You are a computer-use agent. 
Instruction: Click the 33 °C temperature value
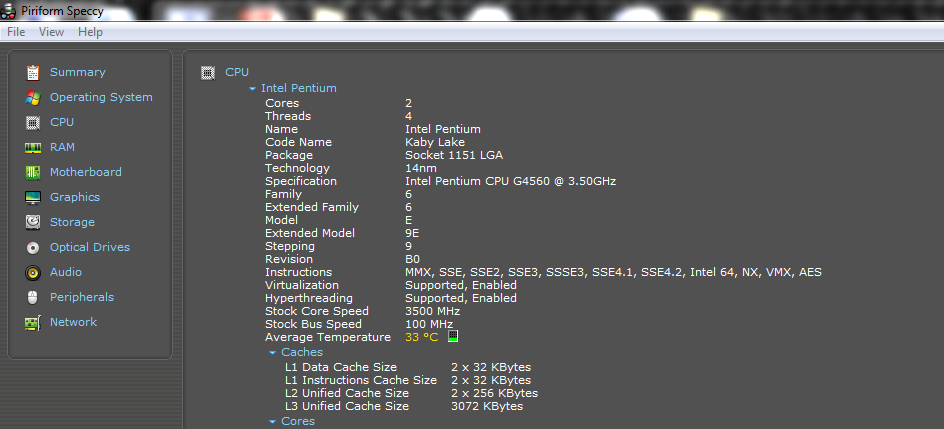tap(422, 338)
